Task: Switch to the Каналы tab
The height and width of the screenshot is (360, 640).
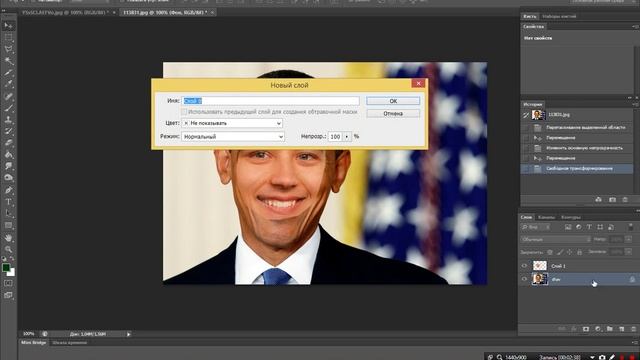Action: (546, 217)
